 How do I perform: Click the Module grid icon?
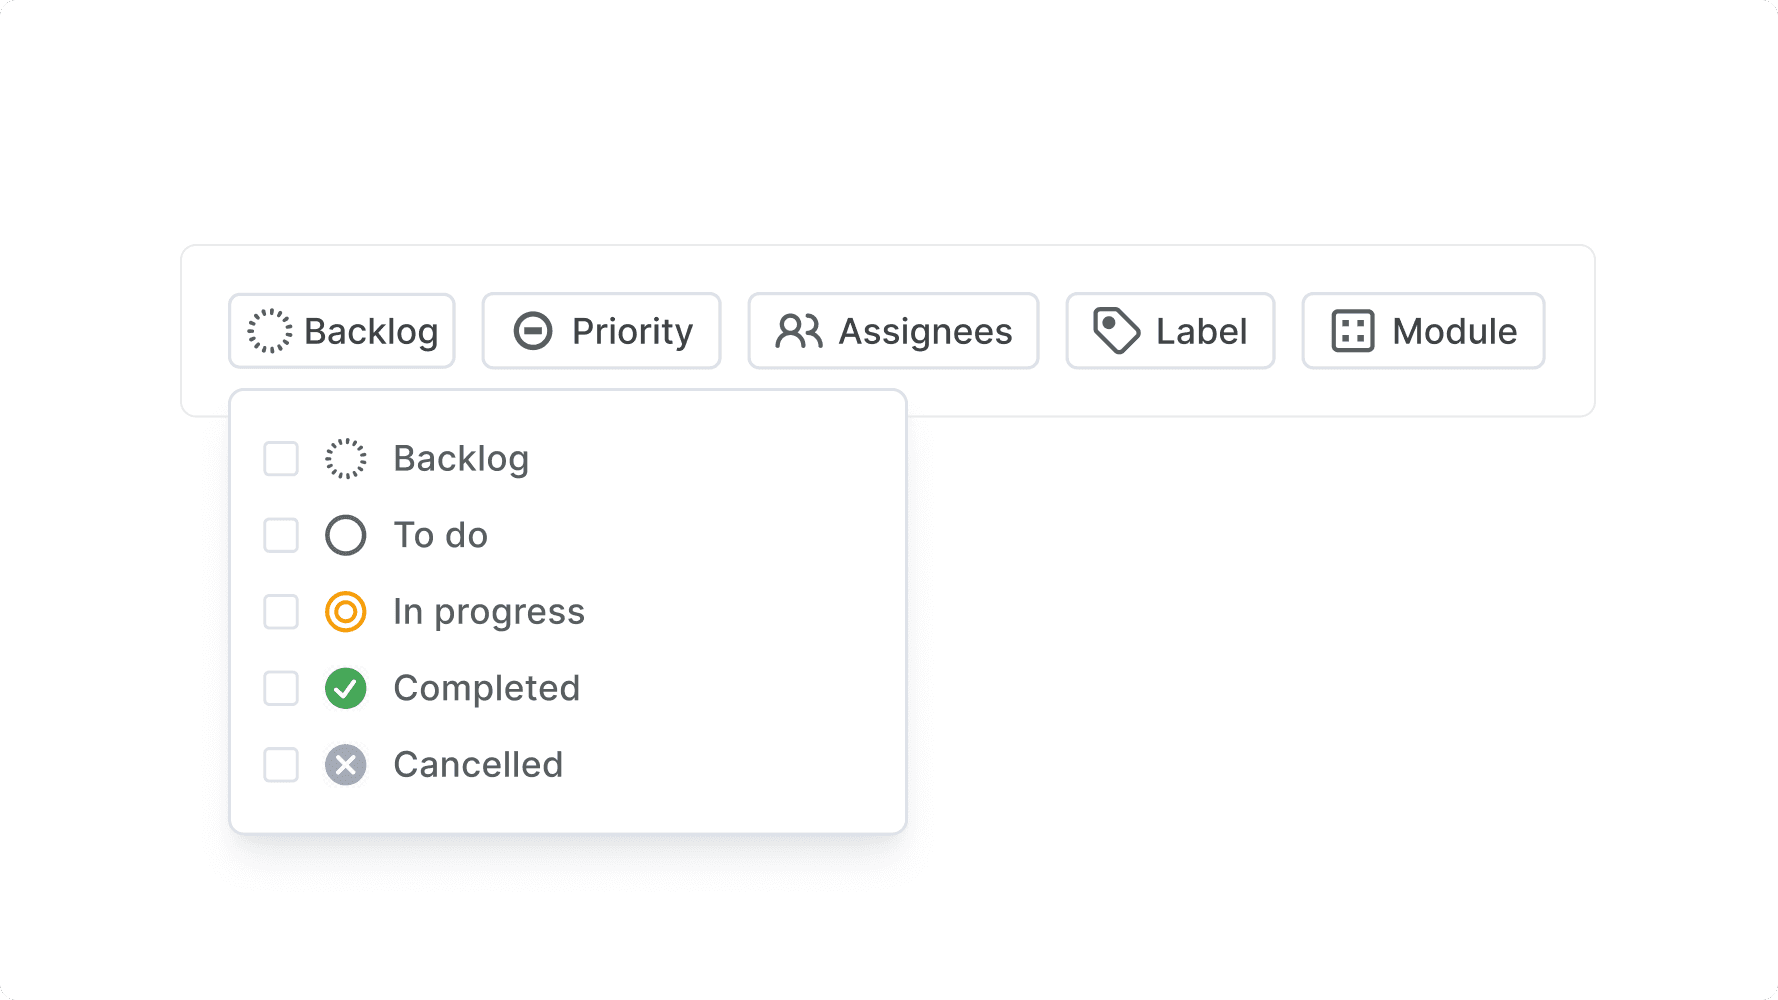1352,330
